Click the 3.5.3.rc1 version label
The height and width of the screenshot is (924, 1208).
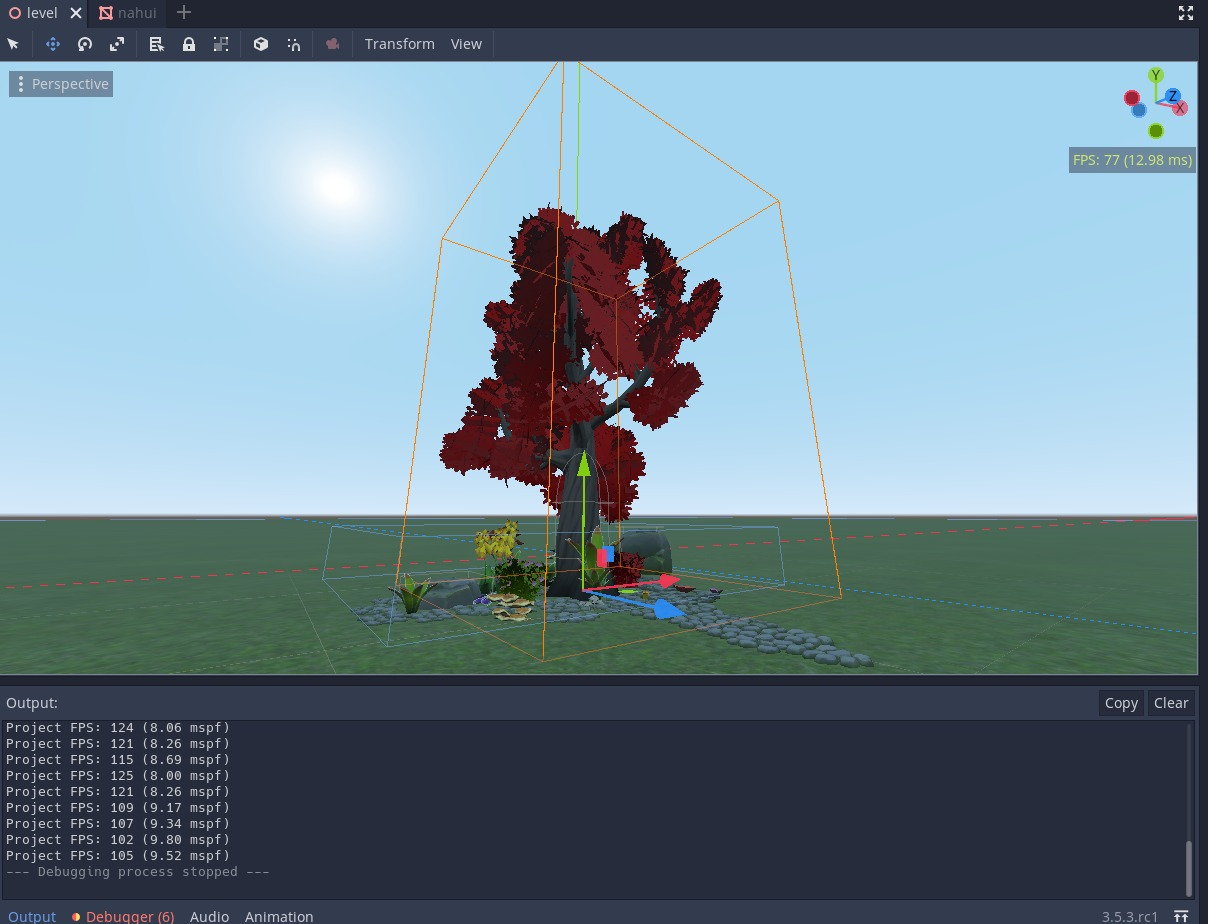(x=1130, y=916)
